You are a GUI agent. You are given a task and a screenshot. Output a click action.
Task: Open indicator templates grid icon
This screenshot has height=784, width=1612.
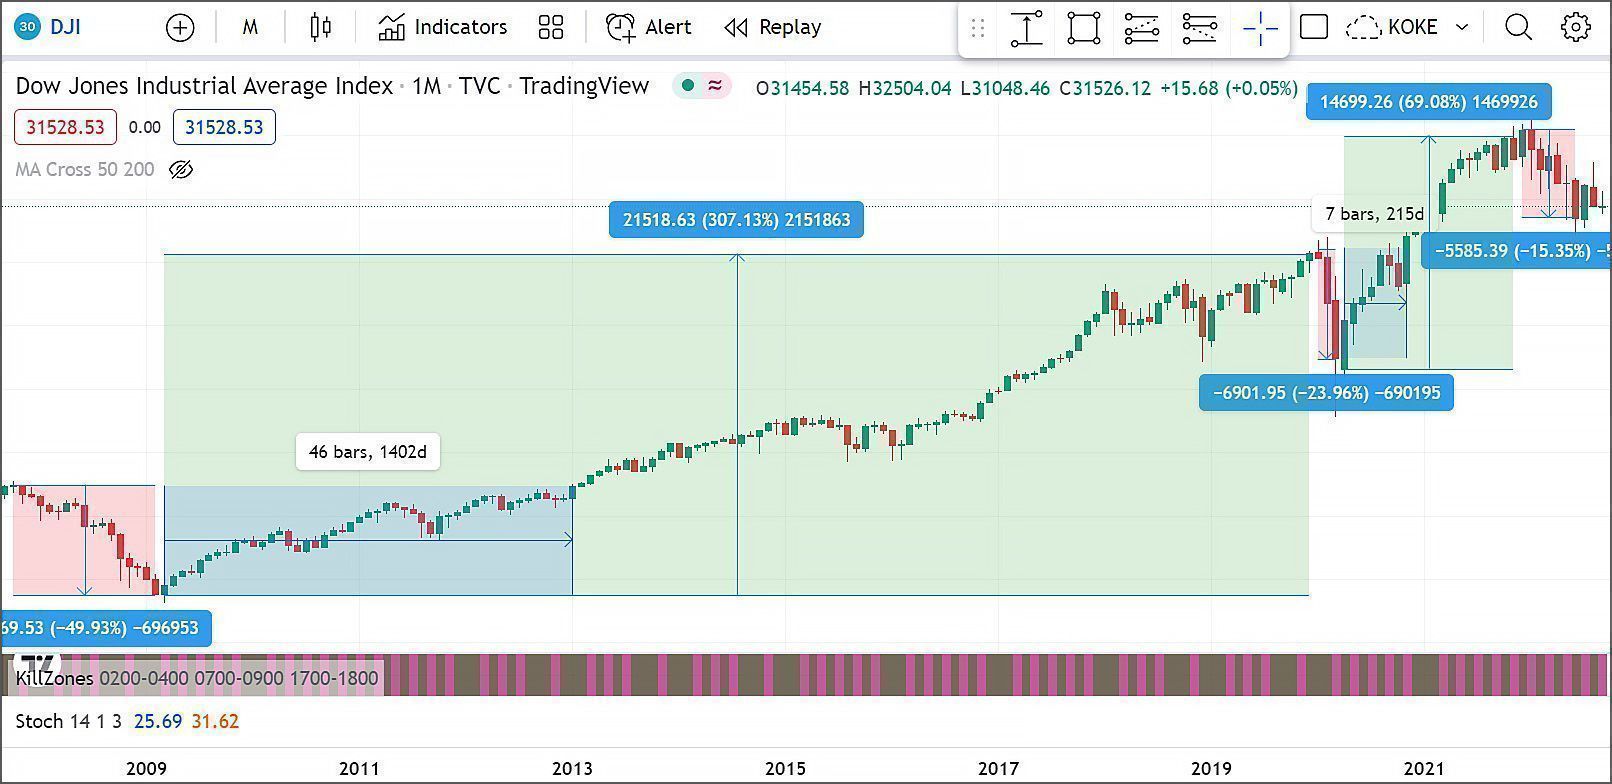(x=551, y=27)
